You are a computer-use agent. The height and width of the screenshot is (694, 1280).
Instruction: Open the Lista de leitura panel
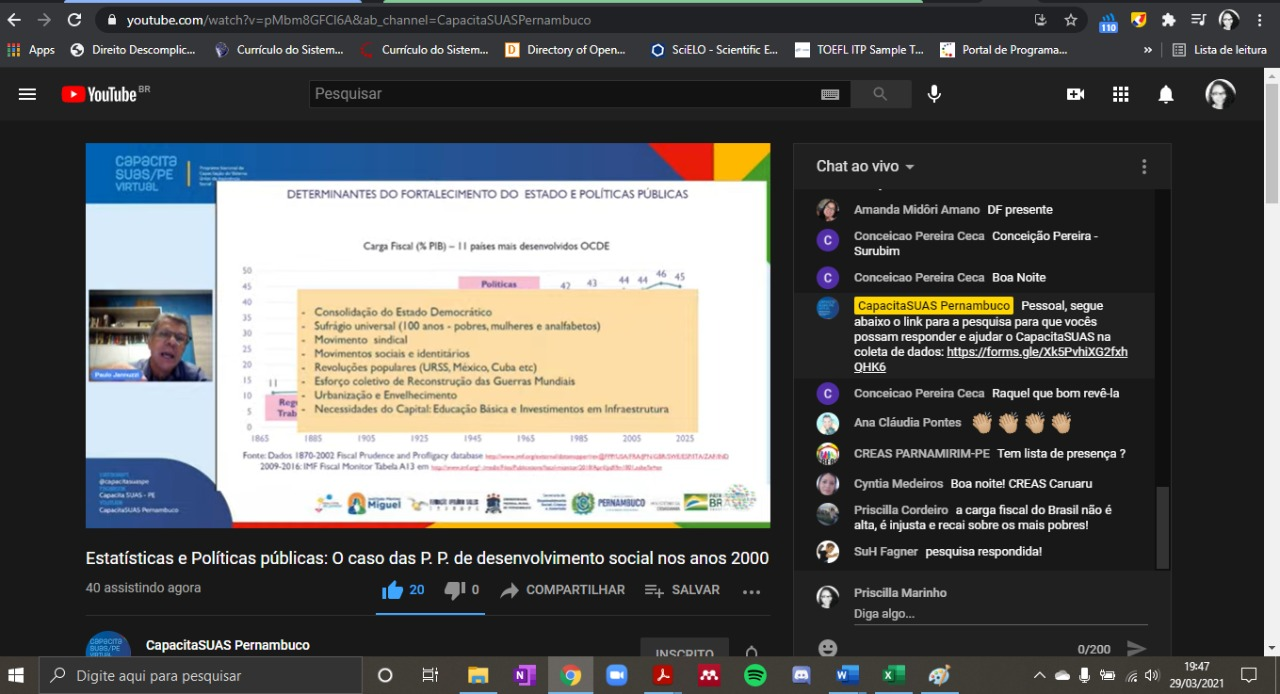(x=1220, y=50)
